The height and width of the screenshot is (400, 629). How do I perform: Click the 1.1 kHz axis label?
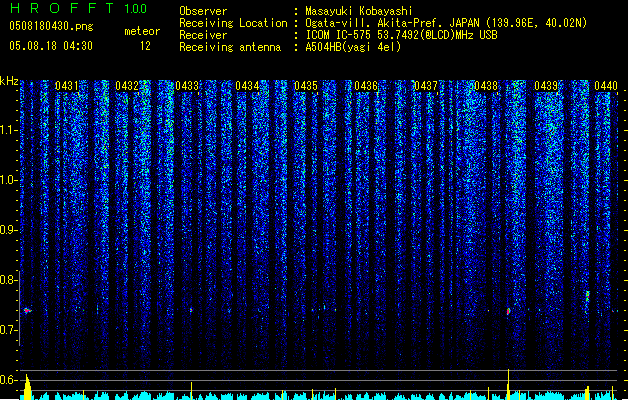8,130
